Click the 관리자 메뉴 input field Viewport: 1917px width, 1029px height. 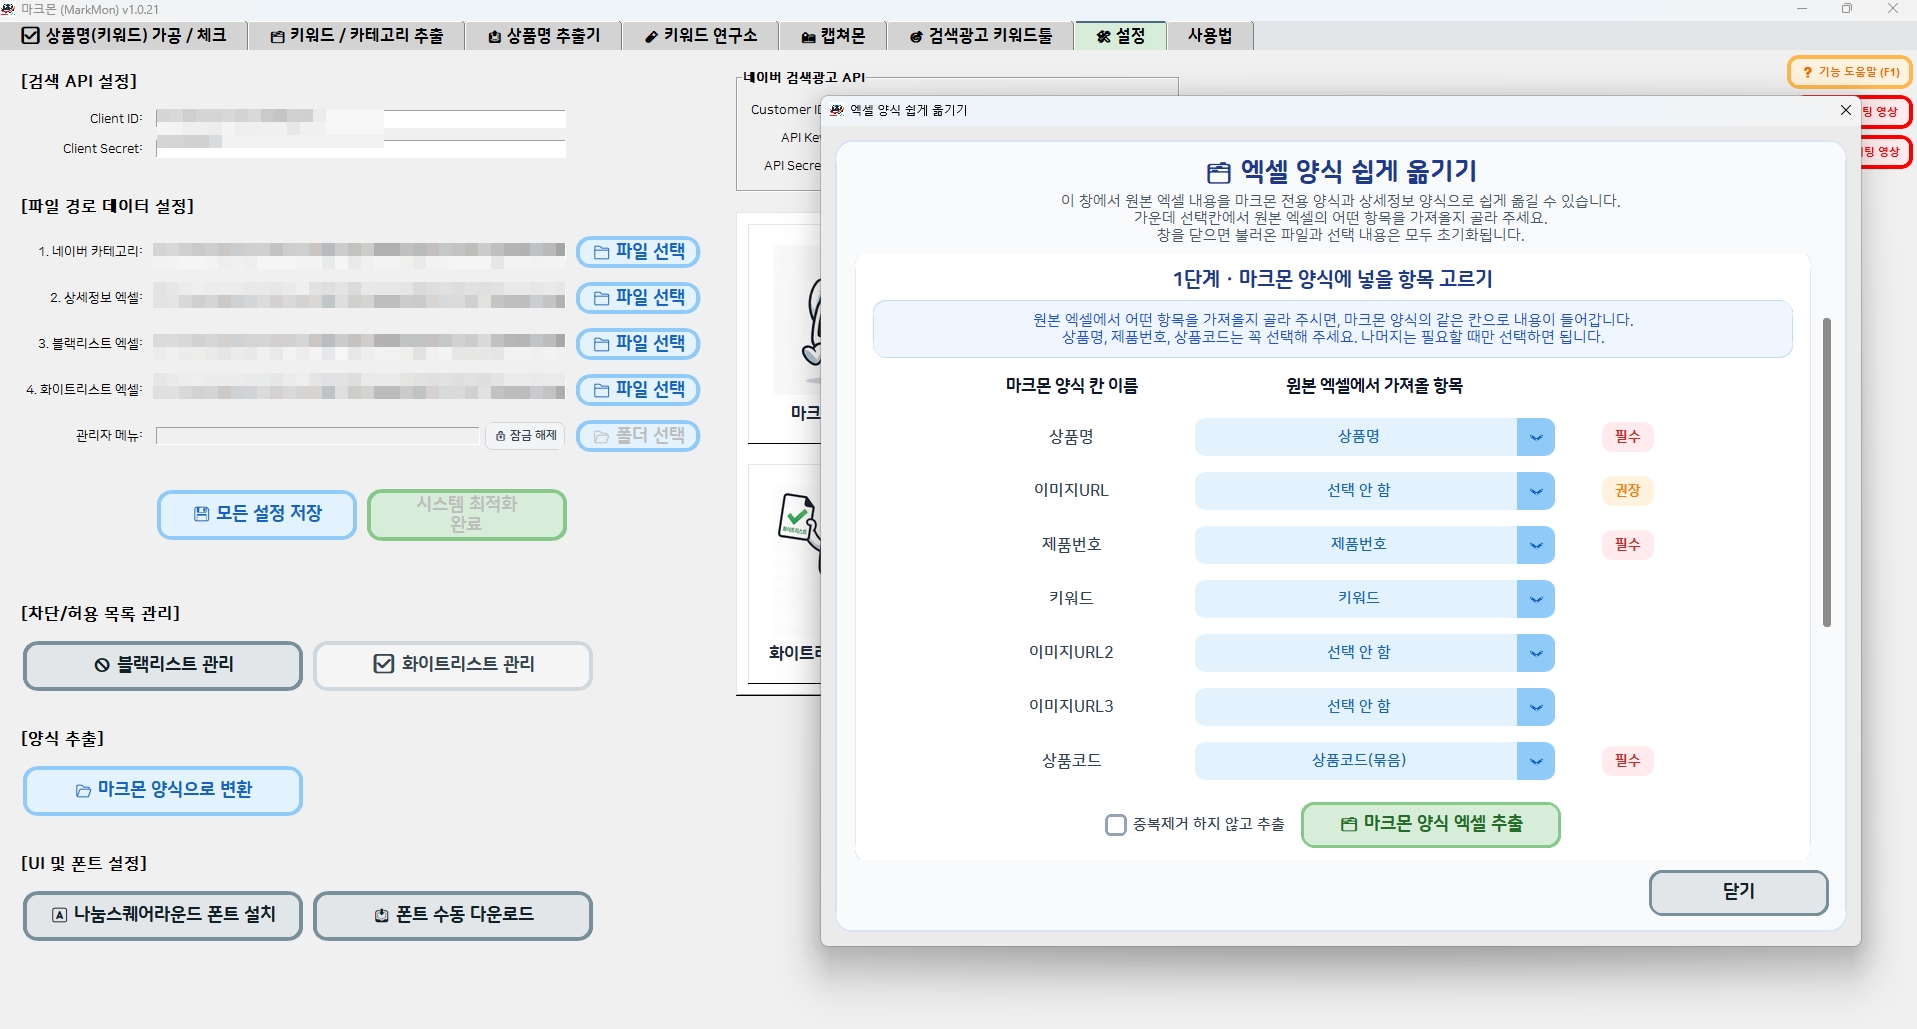point(318,436)
